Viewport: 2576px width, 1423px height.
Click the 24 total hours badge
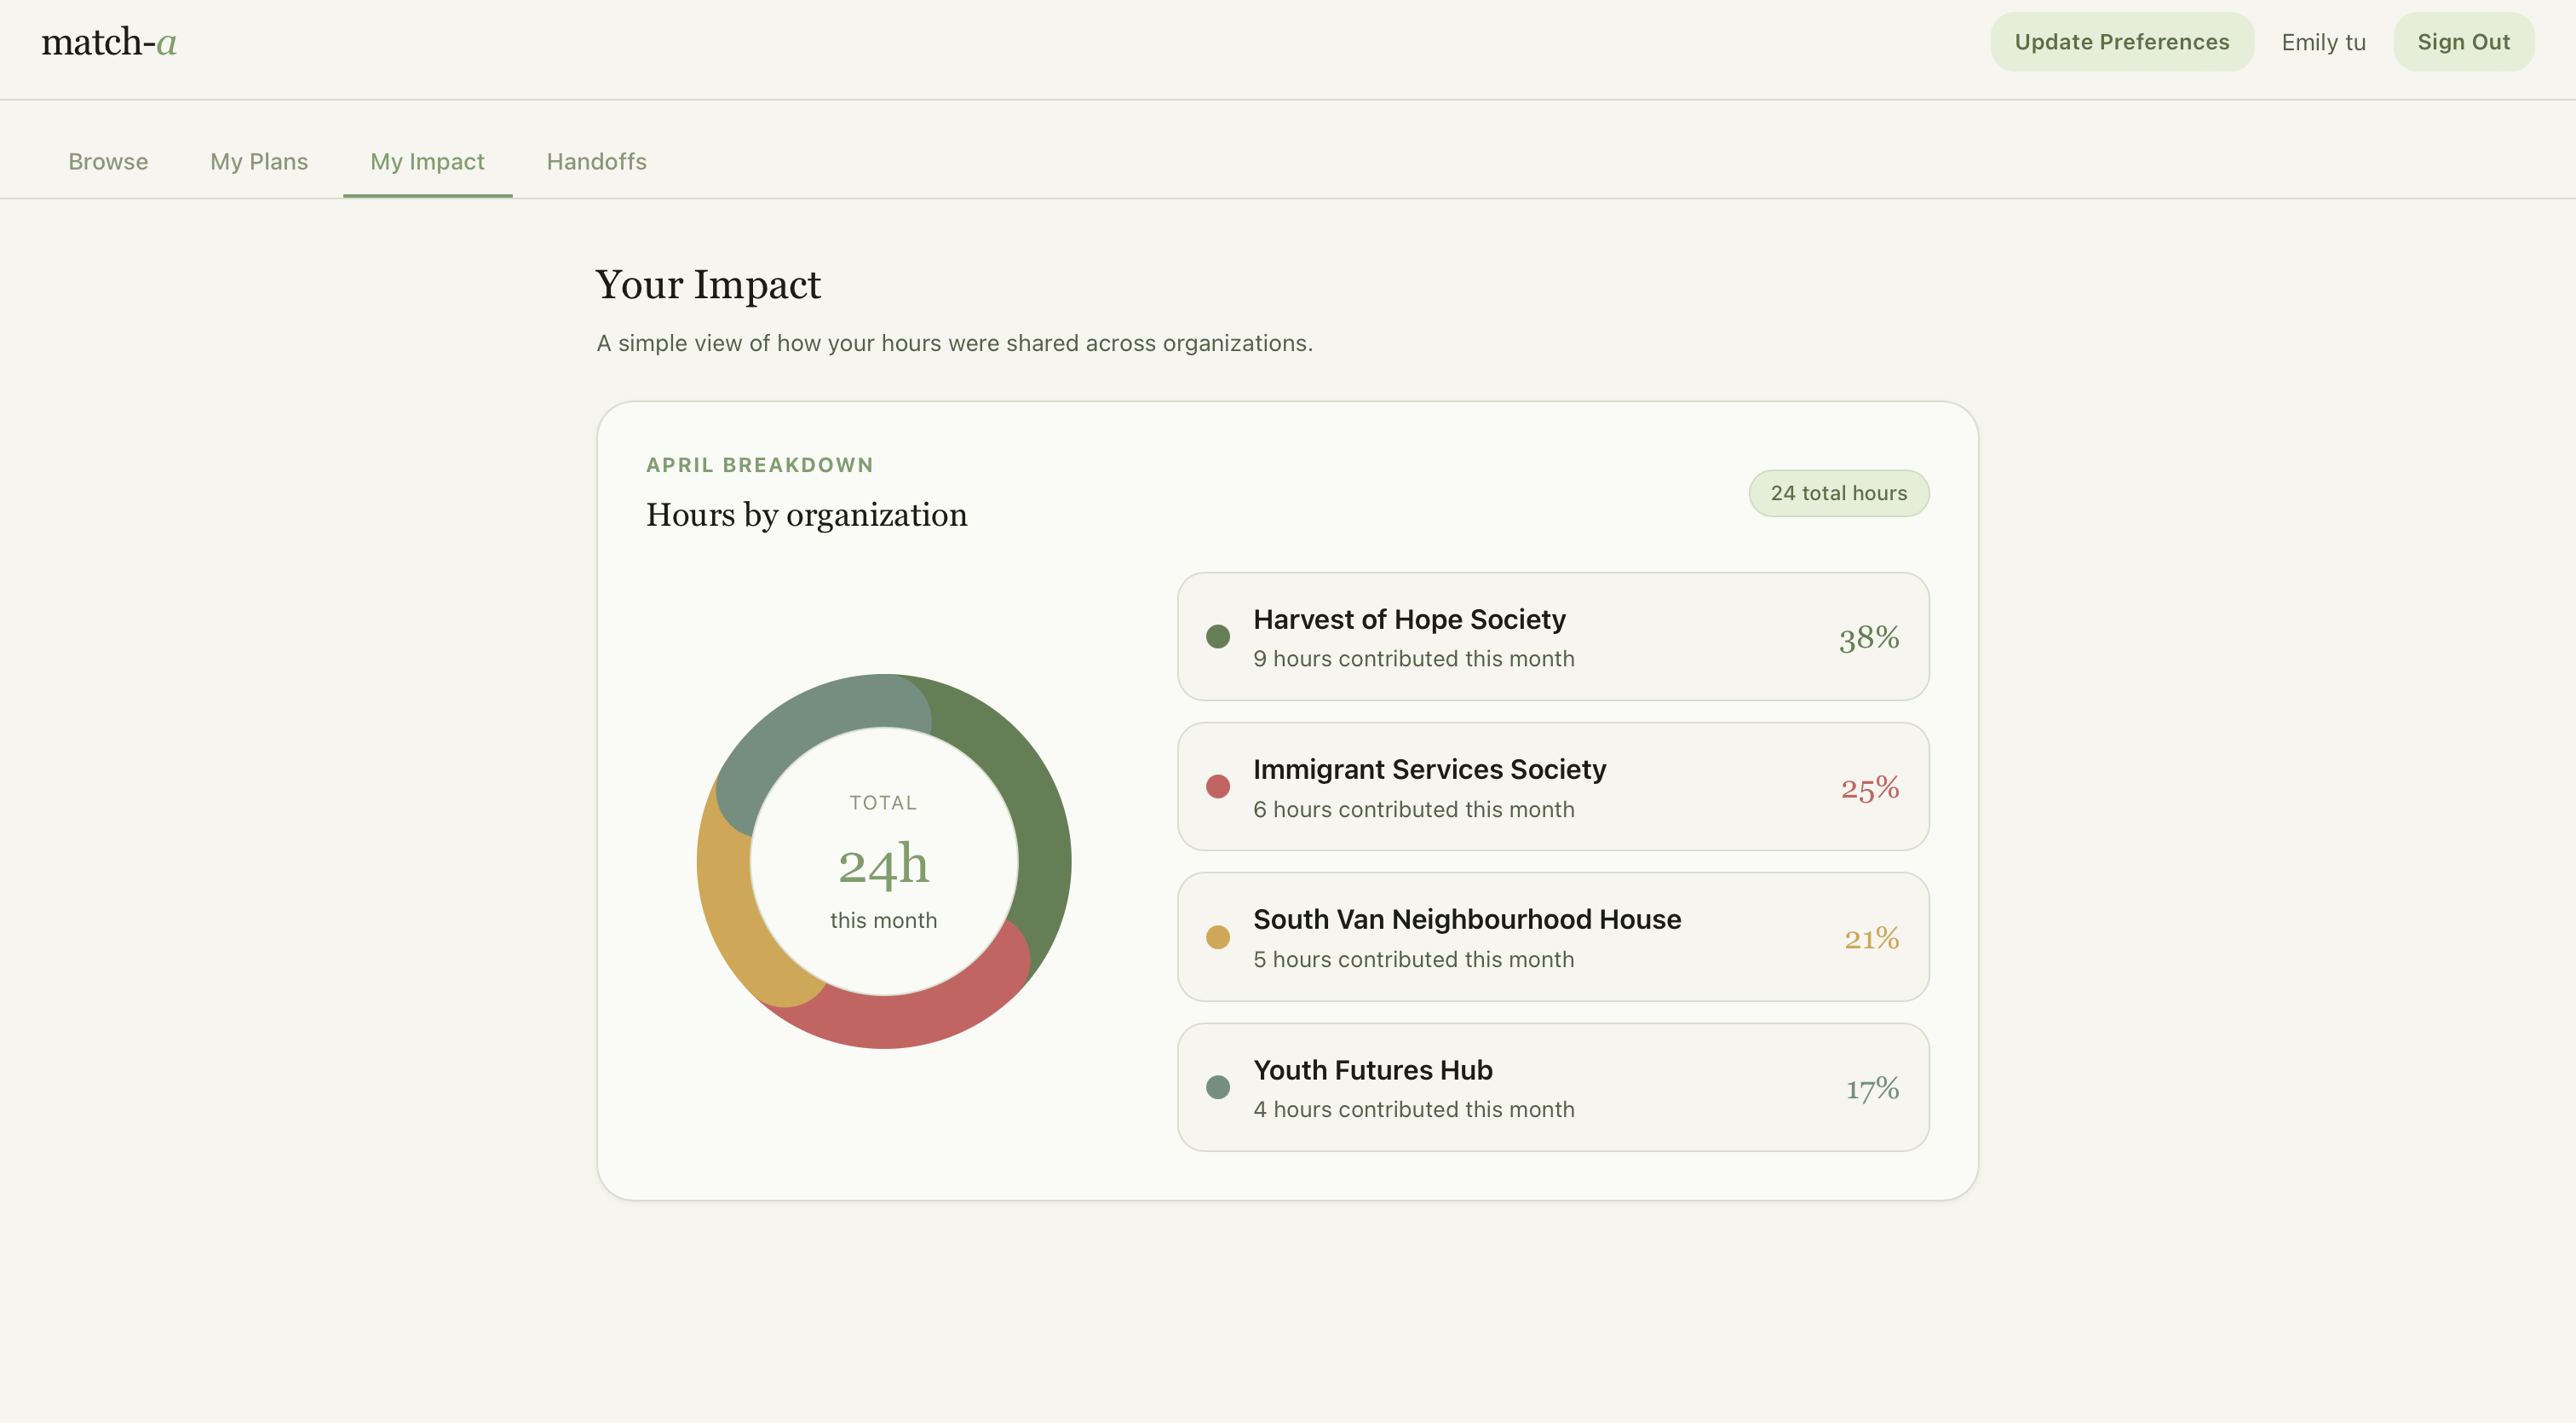(1838, 493)
